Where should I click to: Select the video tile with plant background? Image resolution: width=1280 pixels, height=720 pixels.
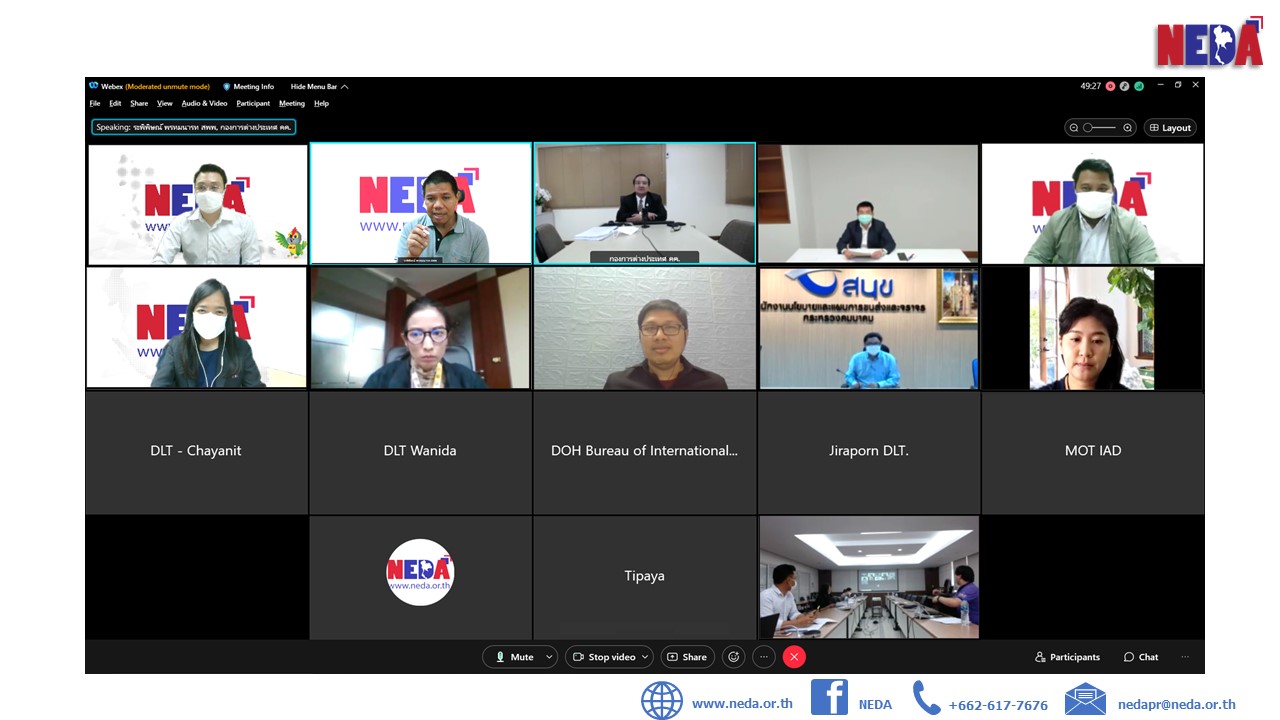[x=1093, y=328]
